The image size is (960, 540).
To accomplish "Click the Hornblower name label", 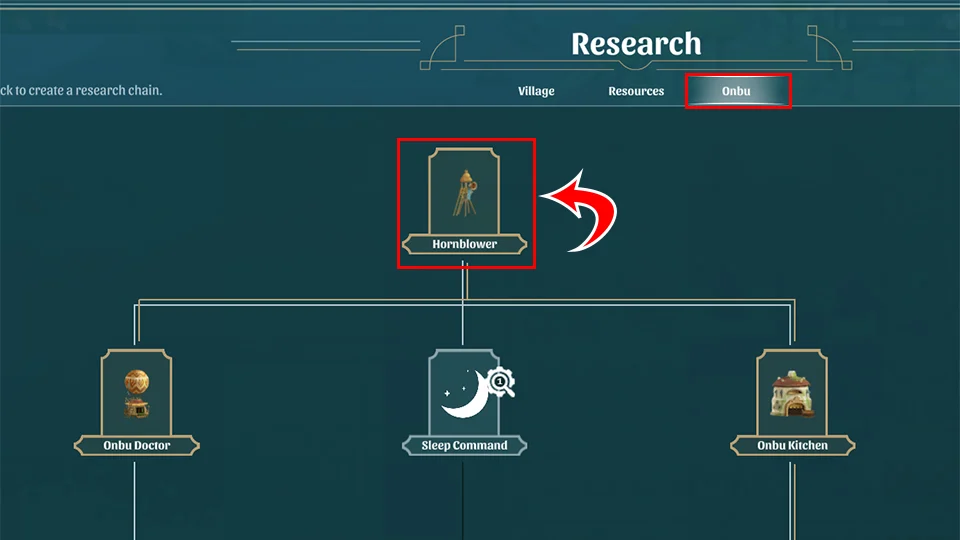I will (x=465, y=244).
